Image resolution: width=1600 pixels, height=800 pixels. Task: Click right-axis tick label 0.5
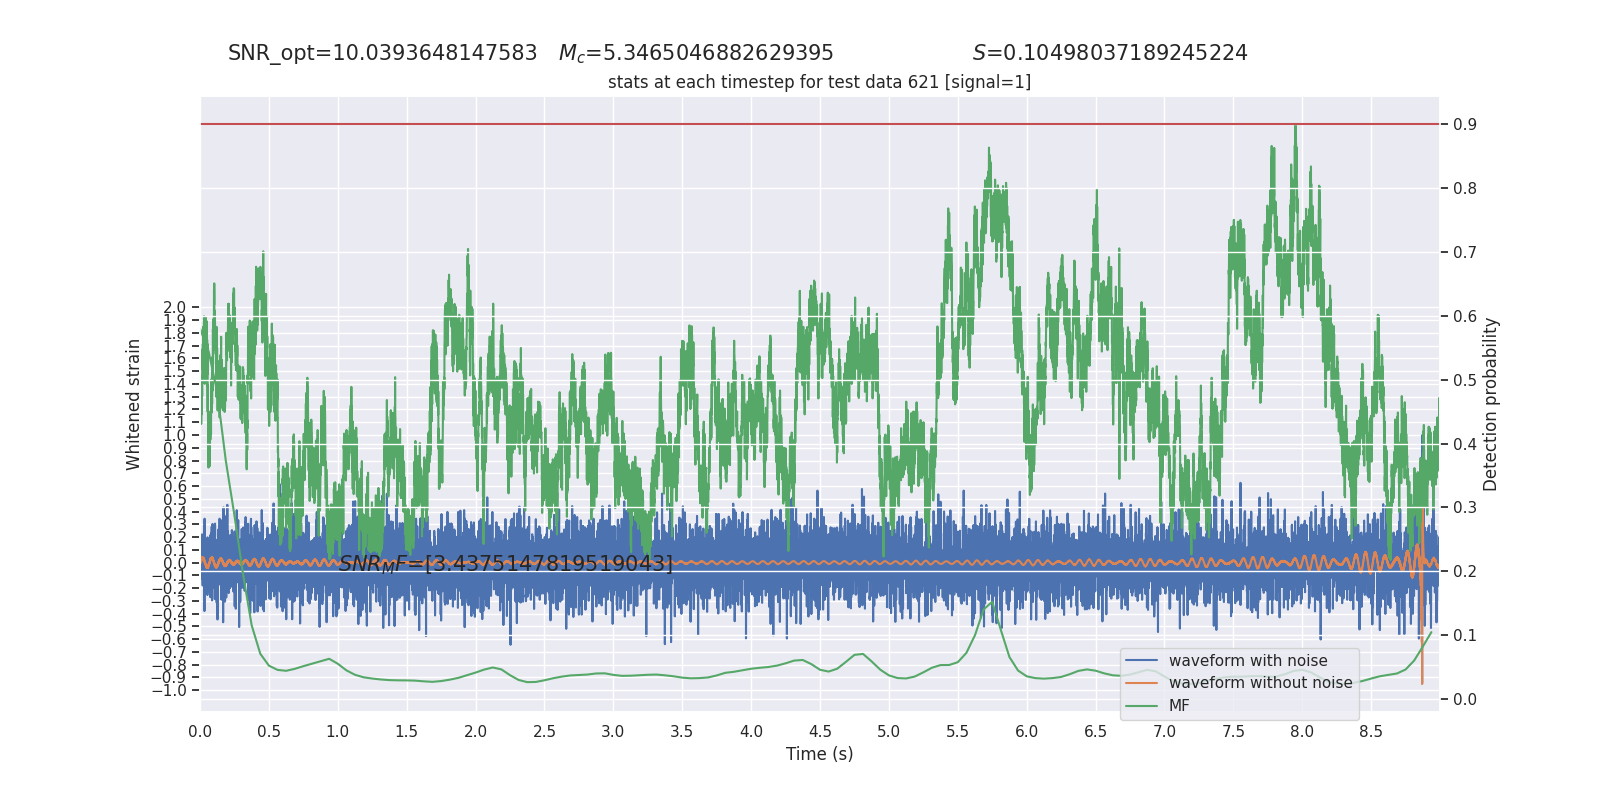(x=1465, y=381)
